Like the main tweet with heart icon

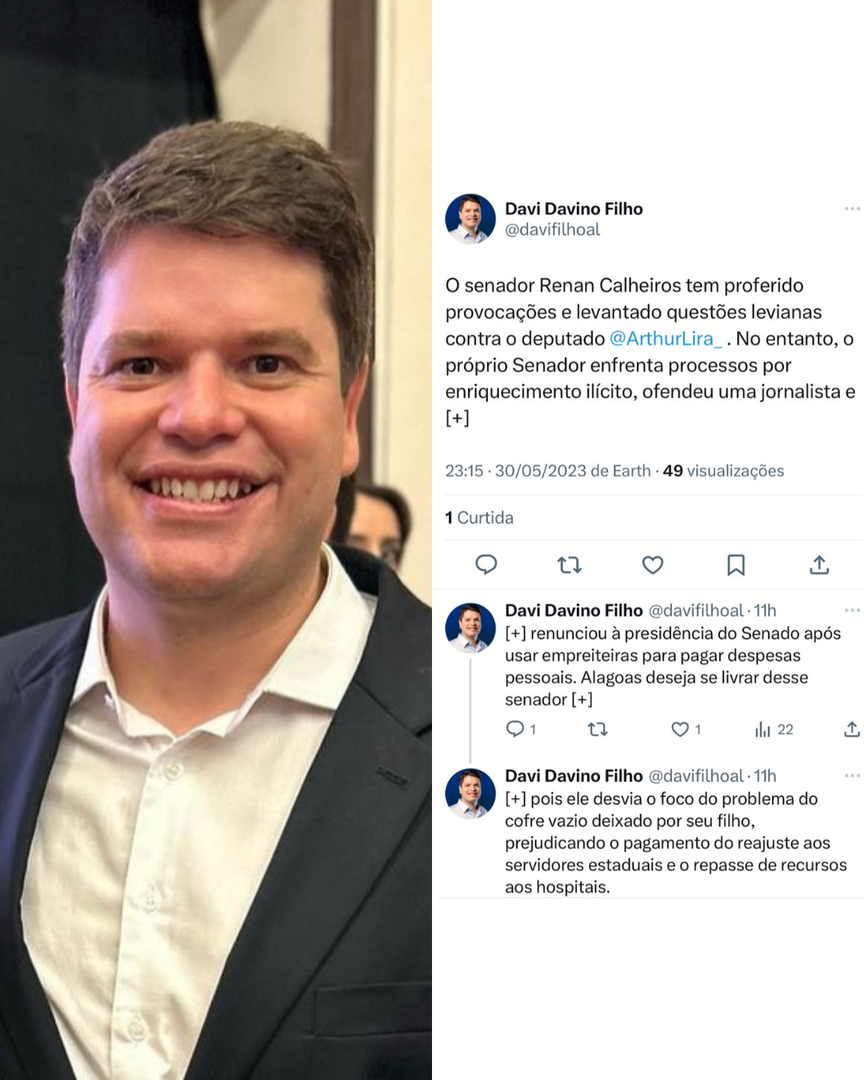(652, 565)
